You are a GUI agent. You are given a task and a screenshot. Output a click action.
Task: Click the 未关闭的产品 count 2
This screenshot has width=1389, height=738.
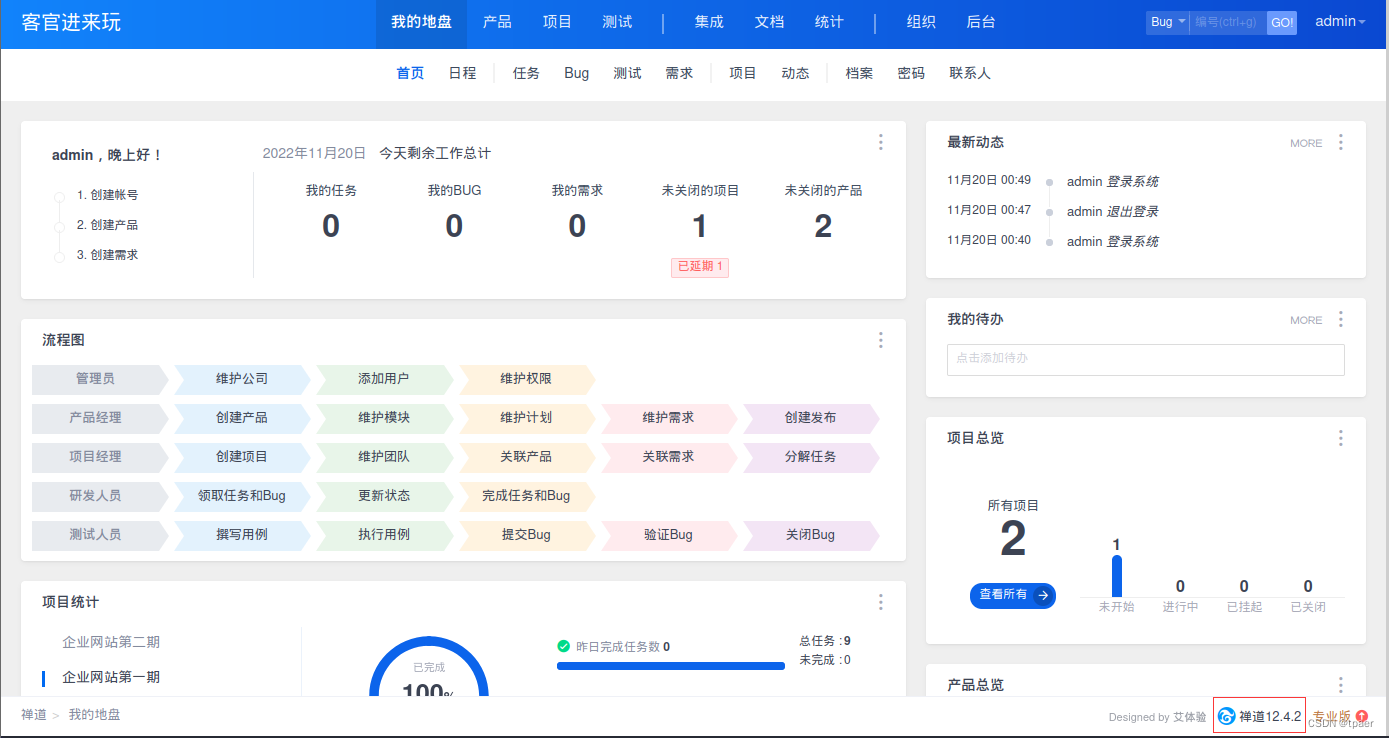(x=823, y=226)
